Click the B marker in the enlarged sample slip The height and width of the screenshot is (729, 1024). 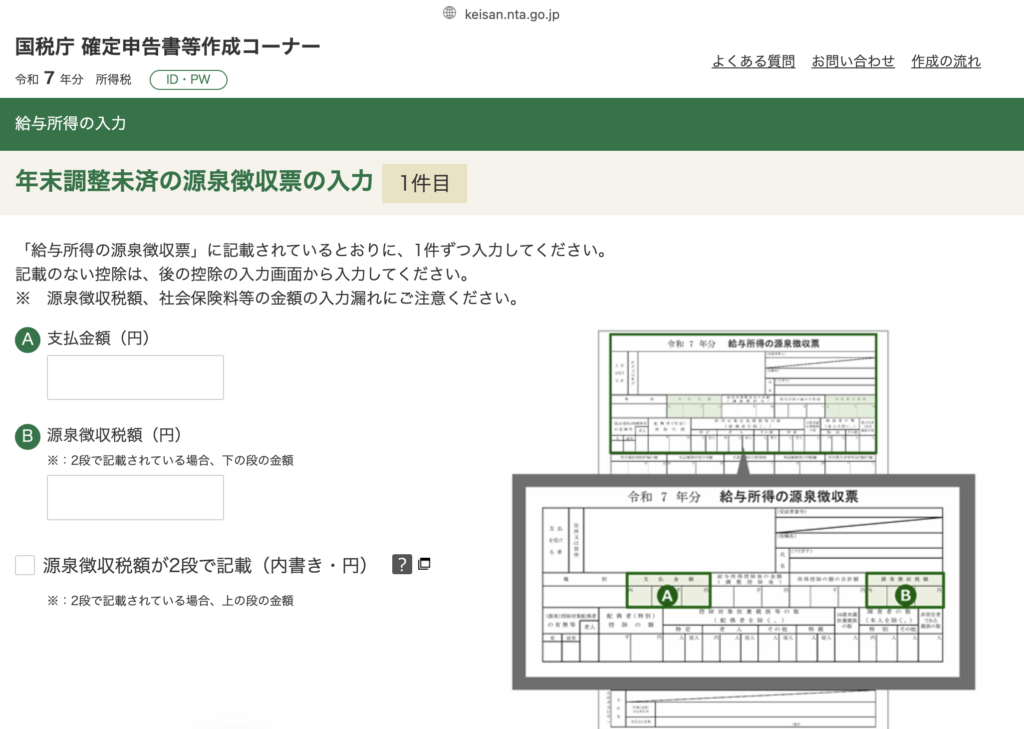pyautogui.click(x=904, y=595)
